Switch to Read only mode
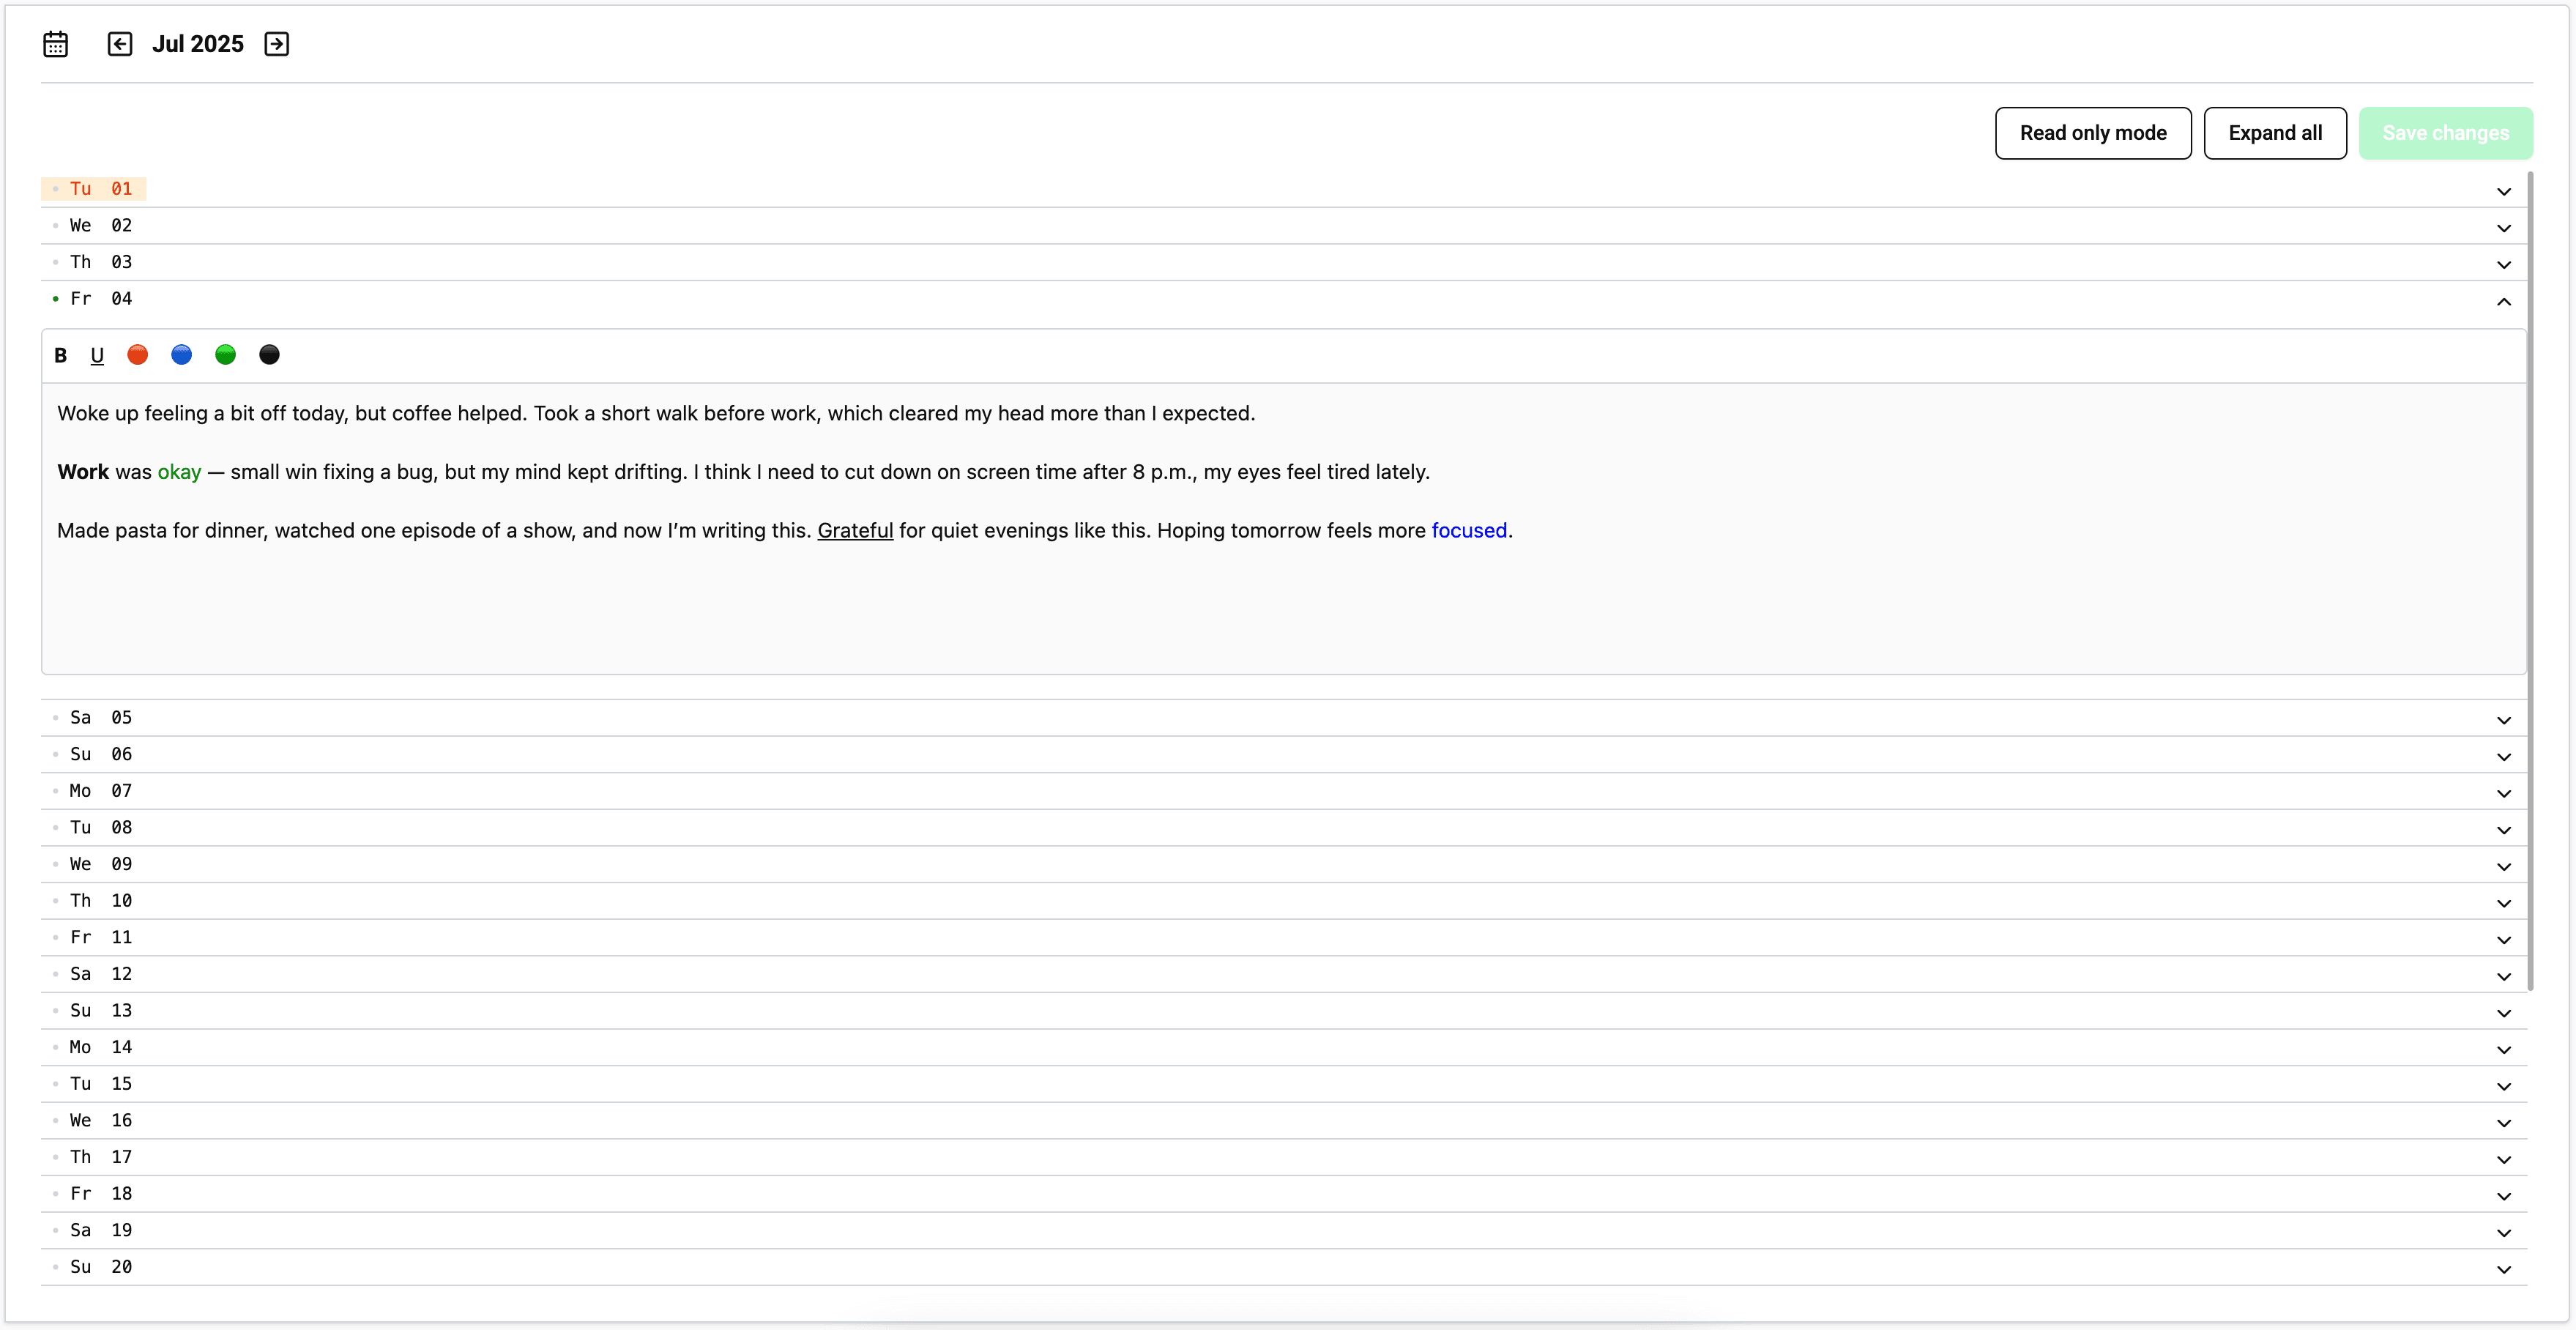2576x1330 pixels. click(x=2092, y=133)
